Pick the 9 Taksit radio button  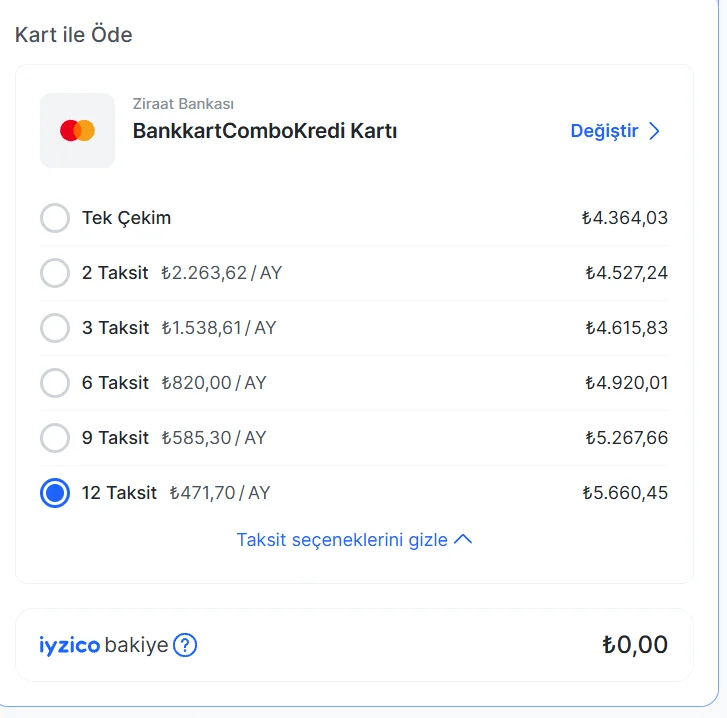tap(55, 438)
